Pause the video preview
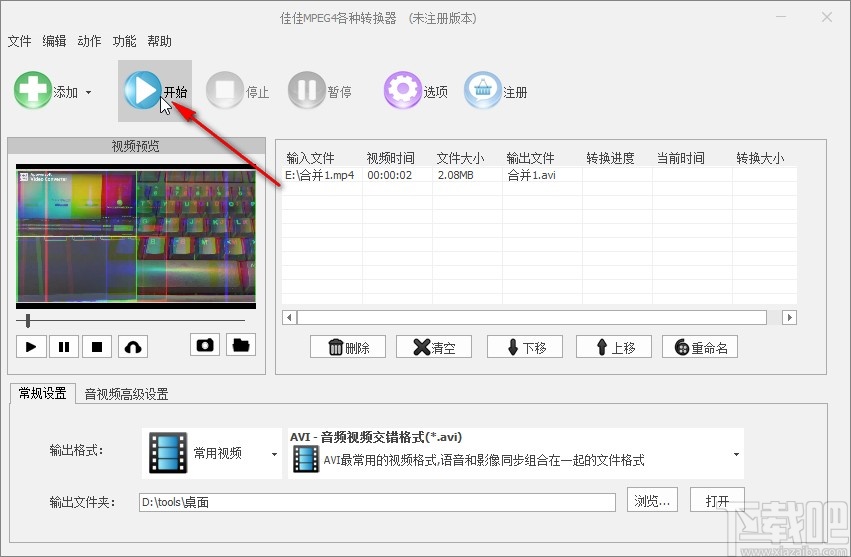851x557 pixels. [x=64, y=347]
